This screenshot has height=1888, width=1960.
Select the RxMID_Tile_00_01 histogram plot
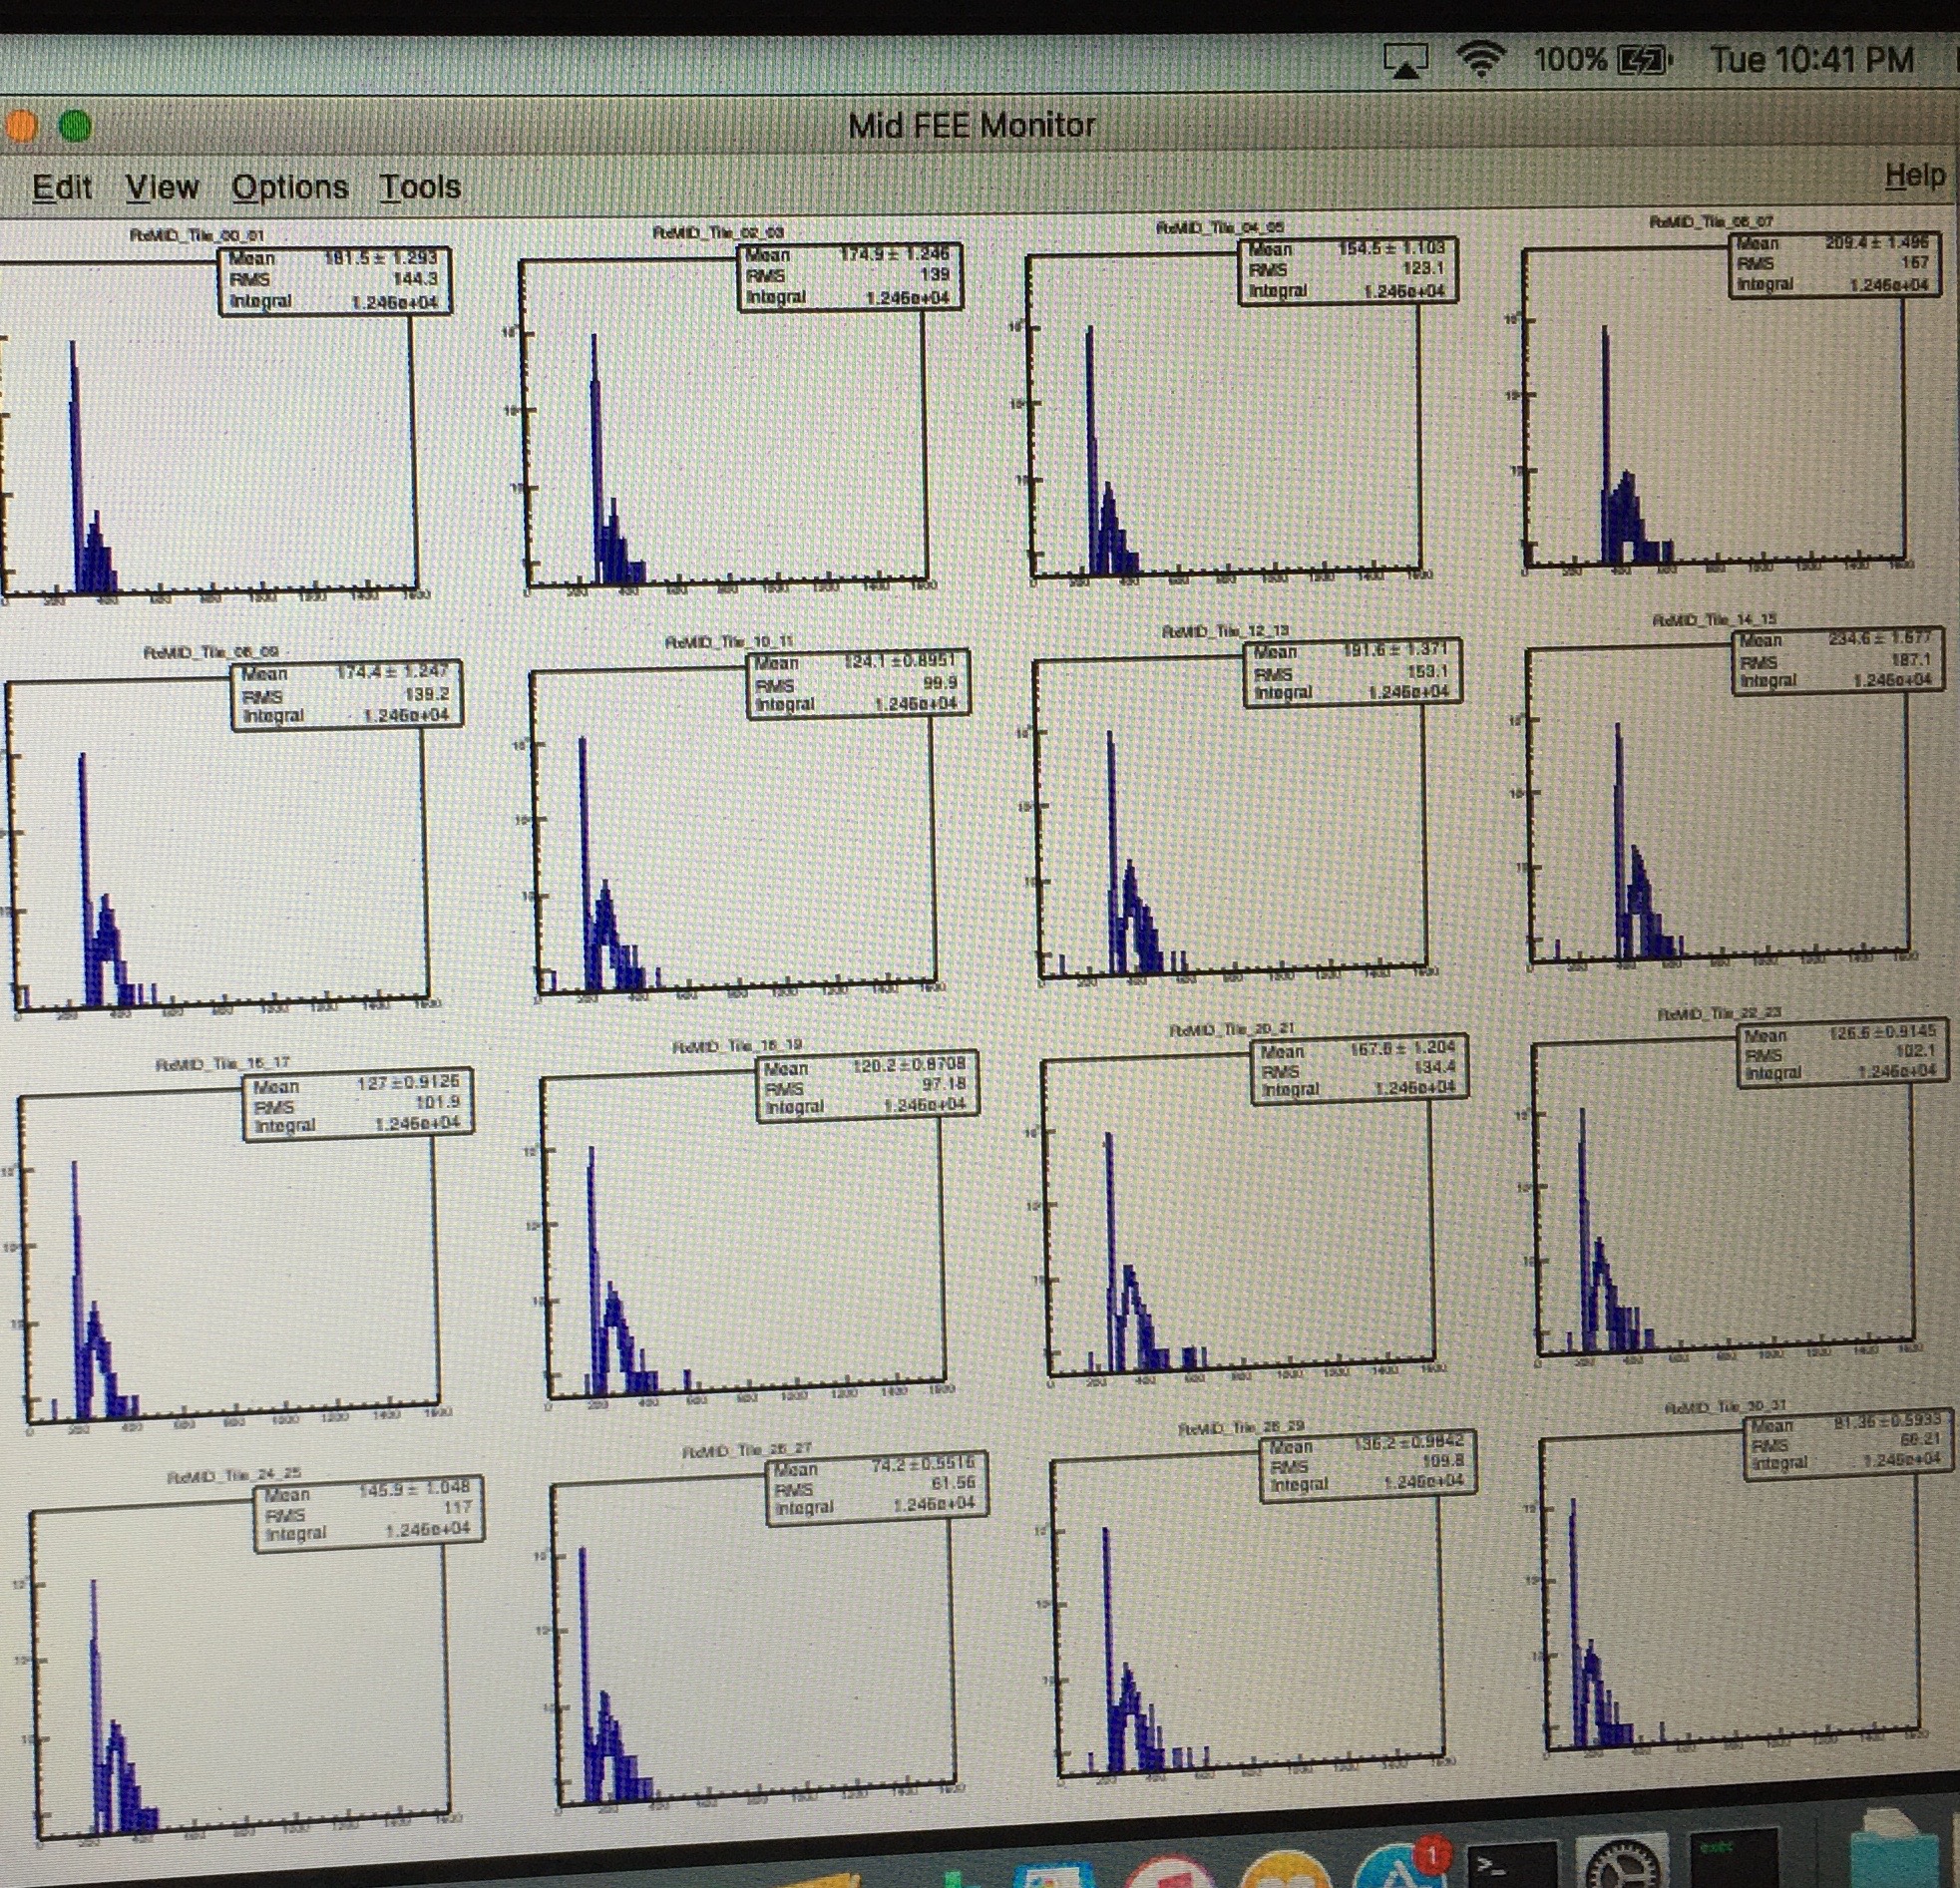tap(208, 425)
